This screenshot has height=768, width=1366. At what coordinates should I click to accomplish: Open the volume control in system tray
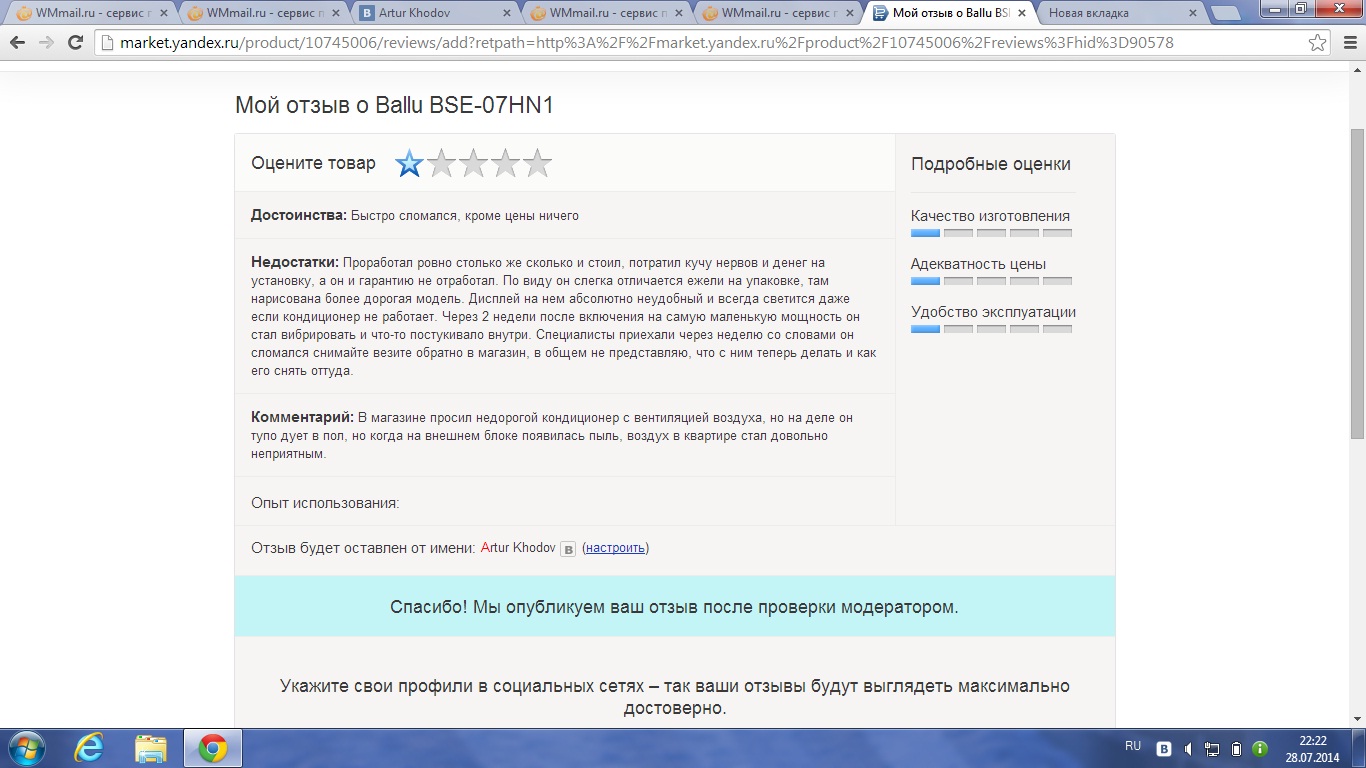tap(1188, 748)
